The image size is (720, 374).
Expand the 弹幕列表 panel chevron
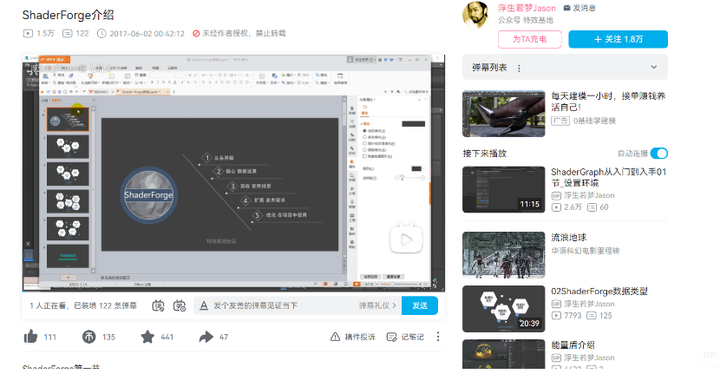pyautogui.click(x=654, y=67)
